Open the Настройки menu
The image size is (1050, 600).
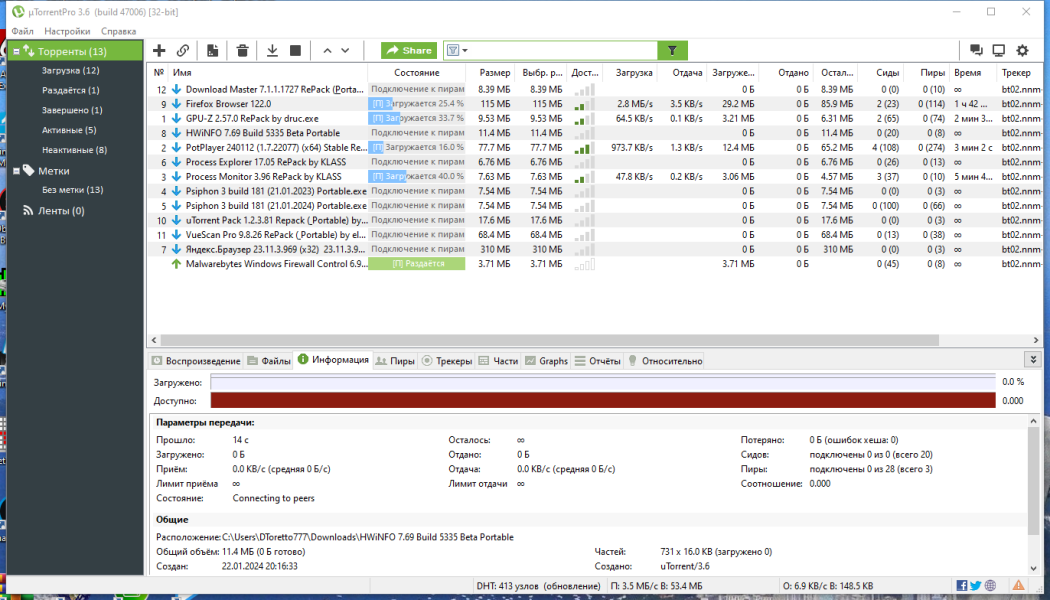67,31
